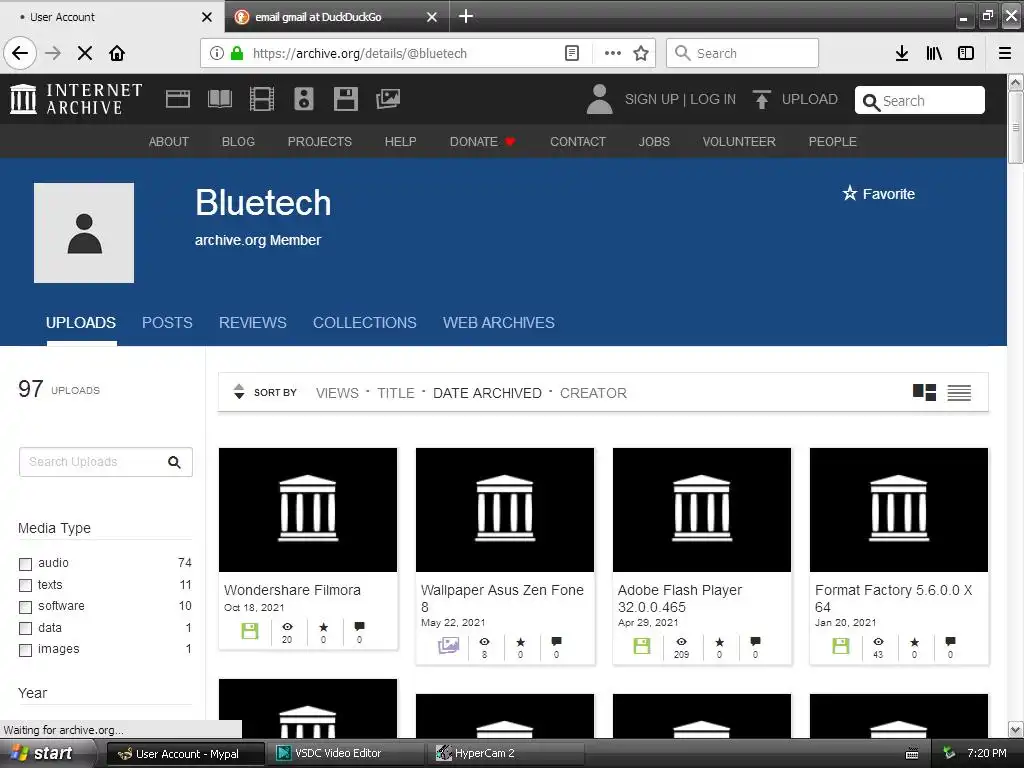1024x768 pixels.
Task: Switch to the Reviews tab
Action: coord(253,323)
